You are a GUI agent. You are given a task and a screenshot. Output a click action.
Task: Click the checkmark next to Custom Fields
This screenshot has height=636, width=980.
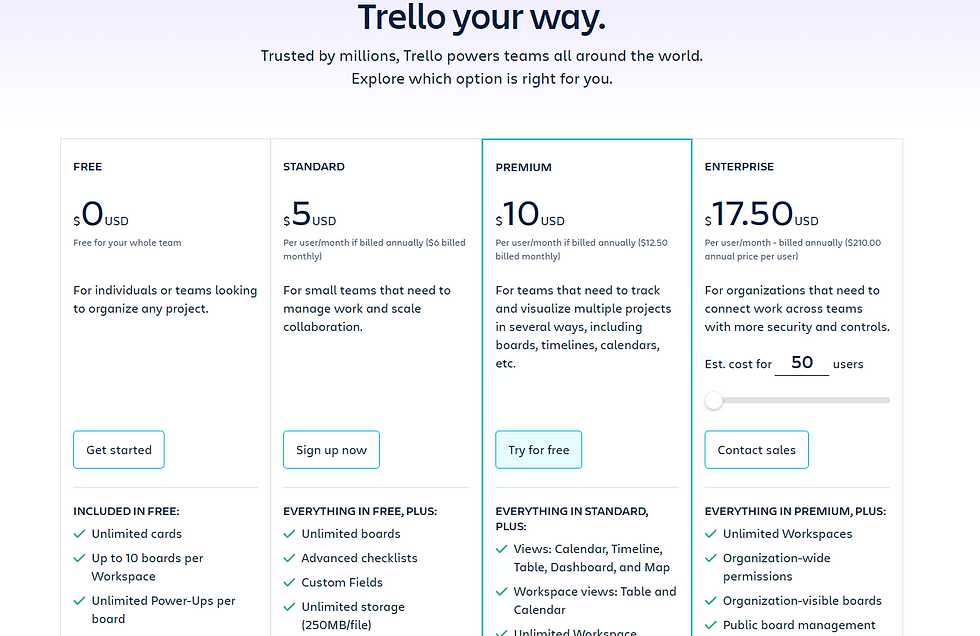click(x=289, y=583)
